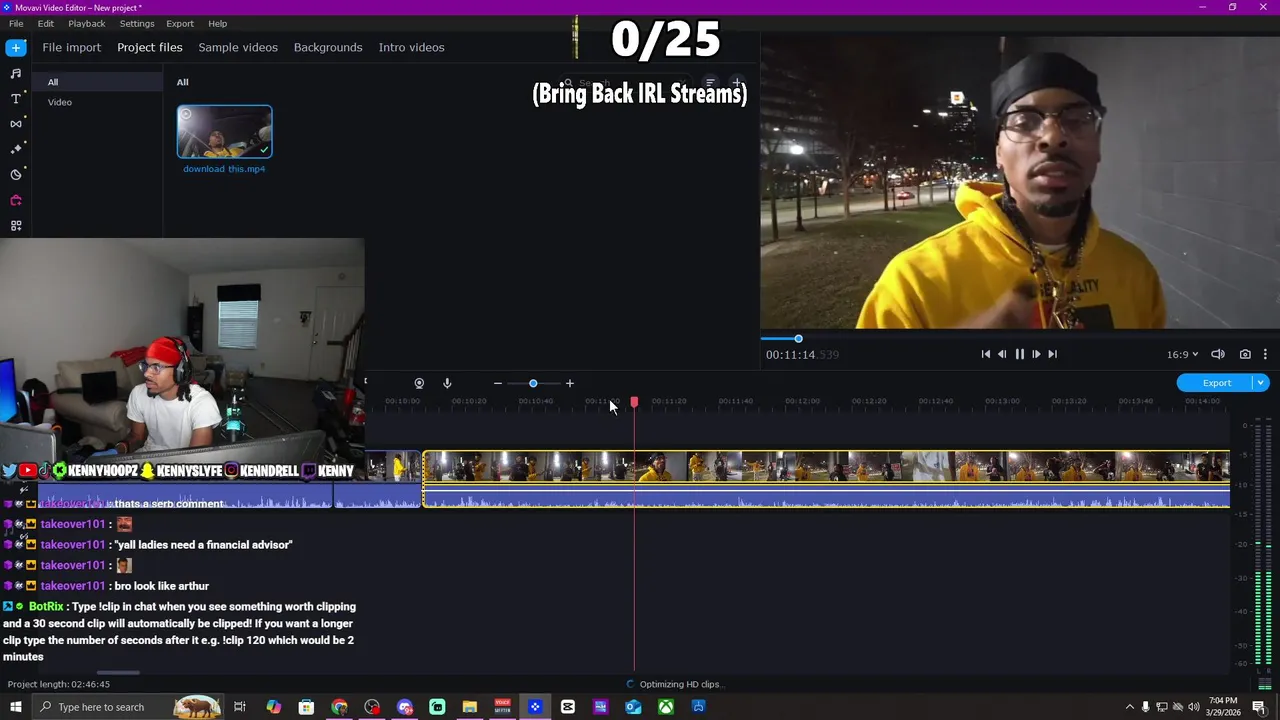Zoom in timeline with plus icon
The width and height of the screenshot is (1280, 720).
click(570, 383)
